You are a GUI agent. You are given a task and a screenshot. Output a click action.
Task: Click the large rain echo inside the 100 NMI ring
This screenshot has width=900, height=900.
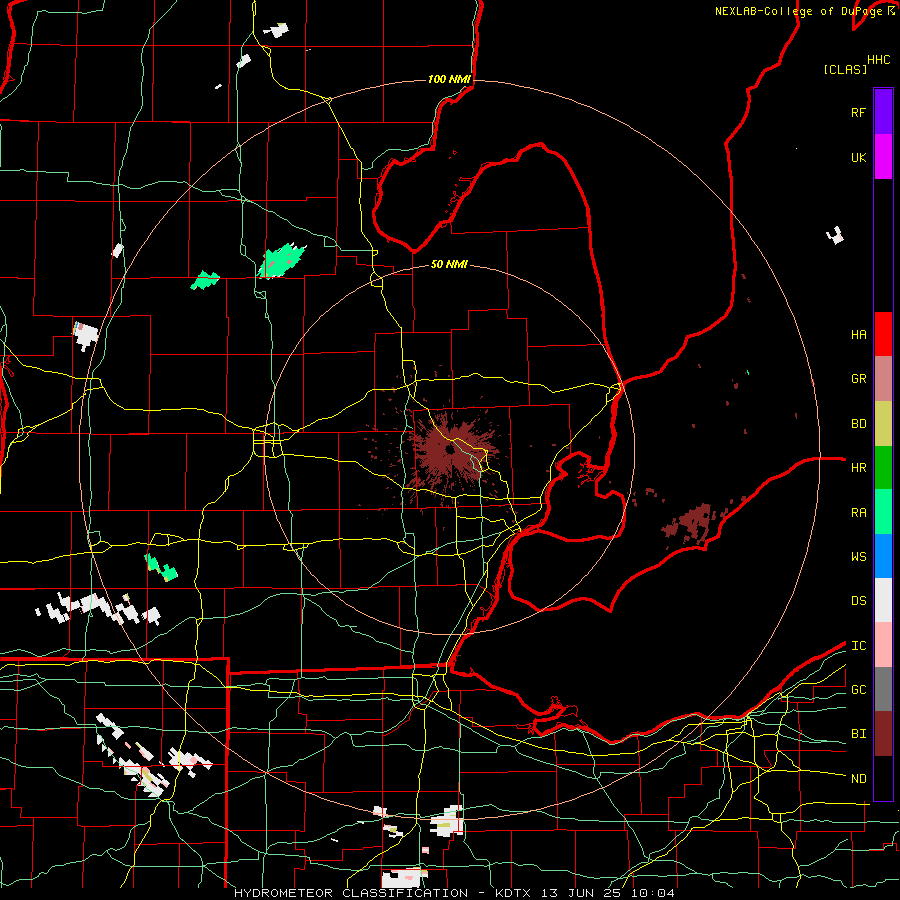[x=282, y=261]
